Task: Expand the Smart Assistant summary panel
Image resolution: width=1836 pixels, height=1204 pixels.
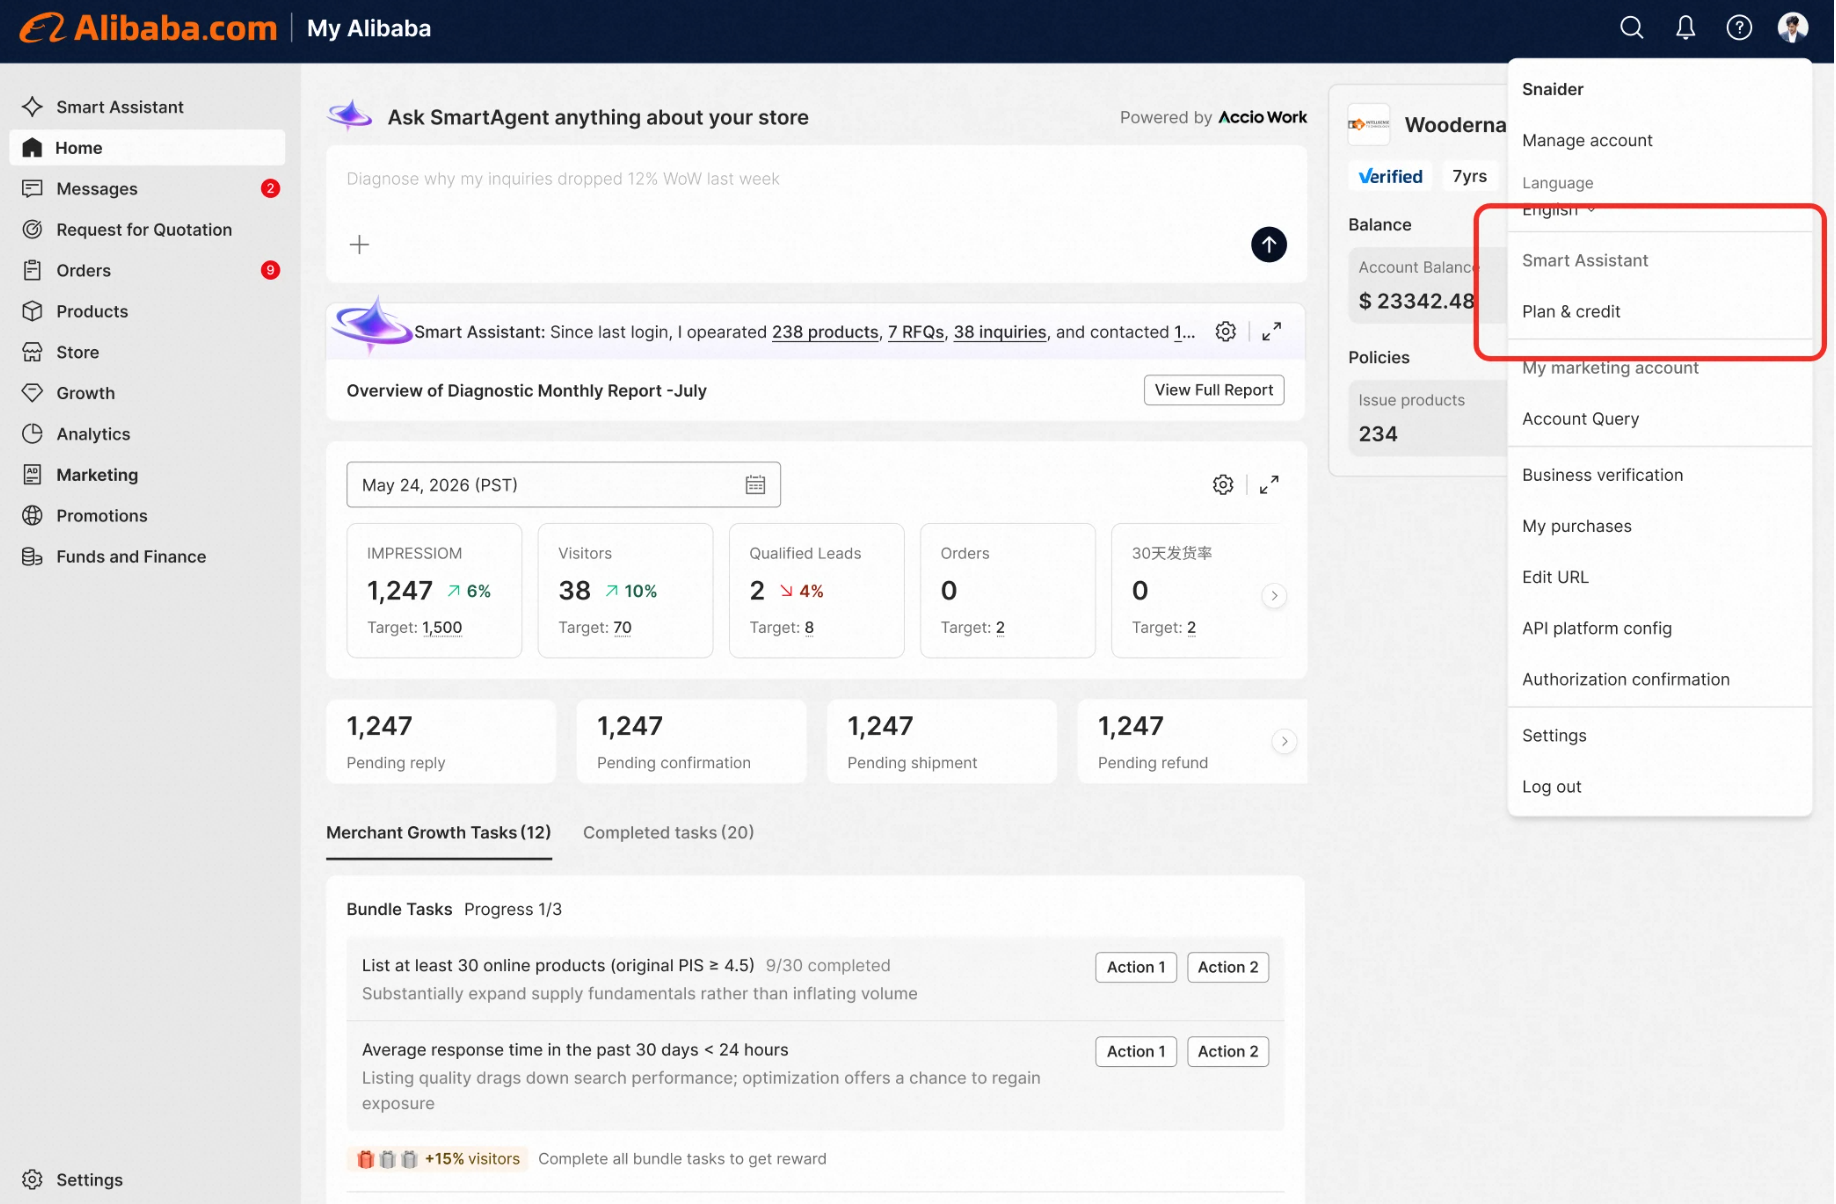Action: click(x=1273, y=332)
